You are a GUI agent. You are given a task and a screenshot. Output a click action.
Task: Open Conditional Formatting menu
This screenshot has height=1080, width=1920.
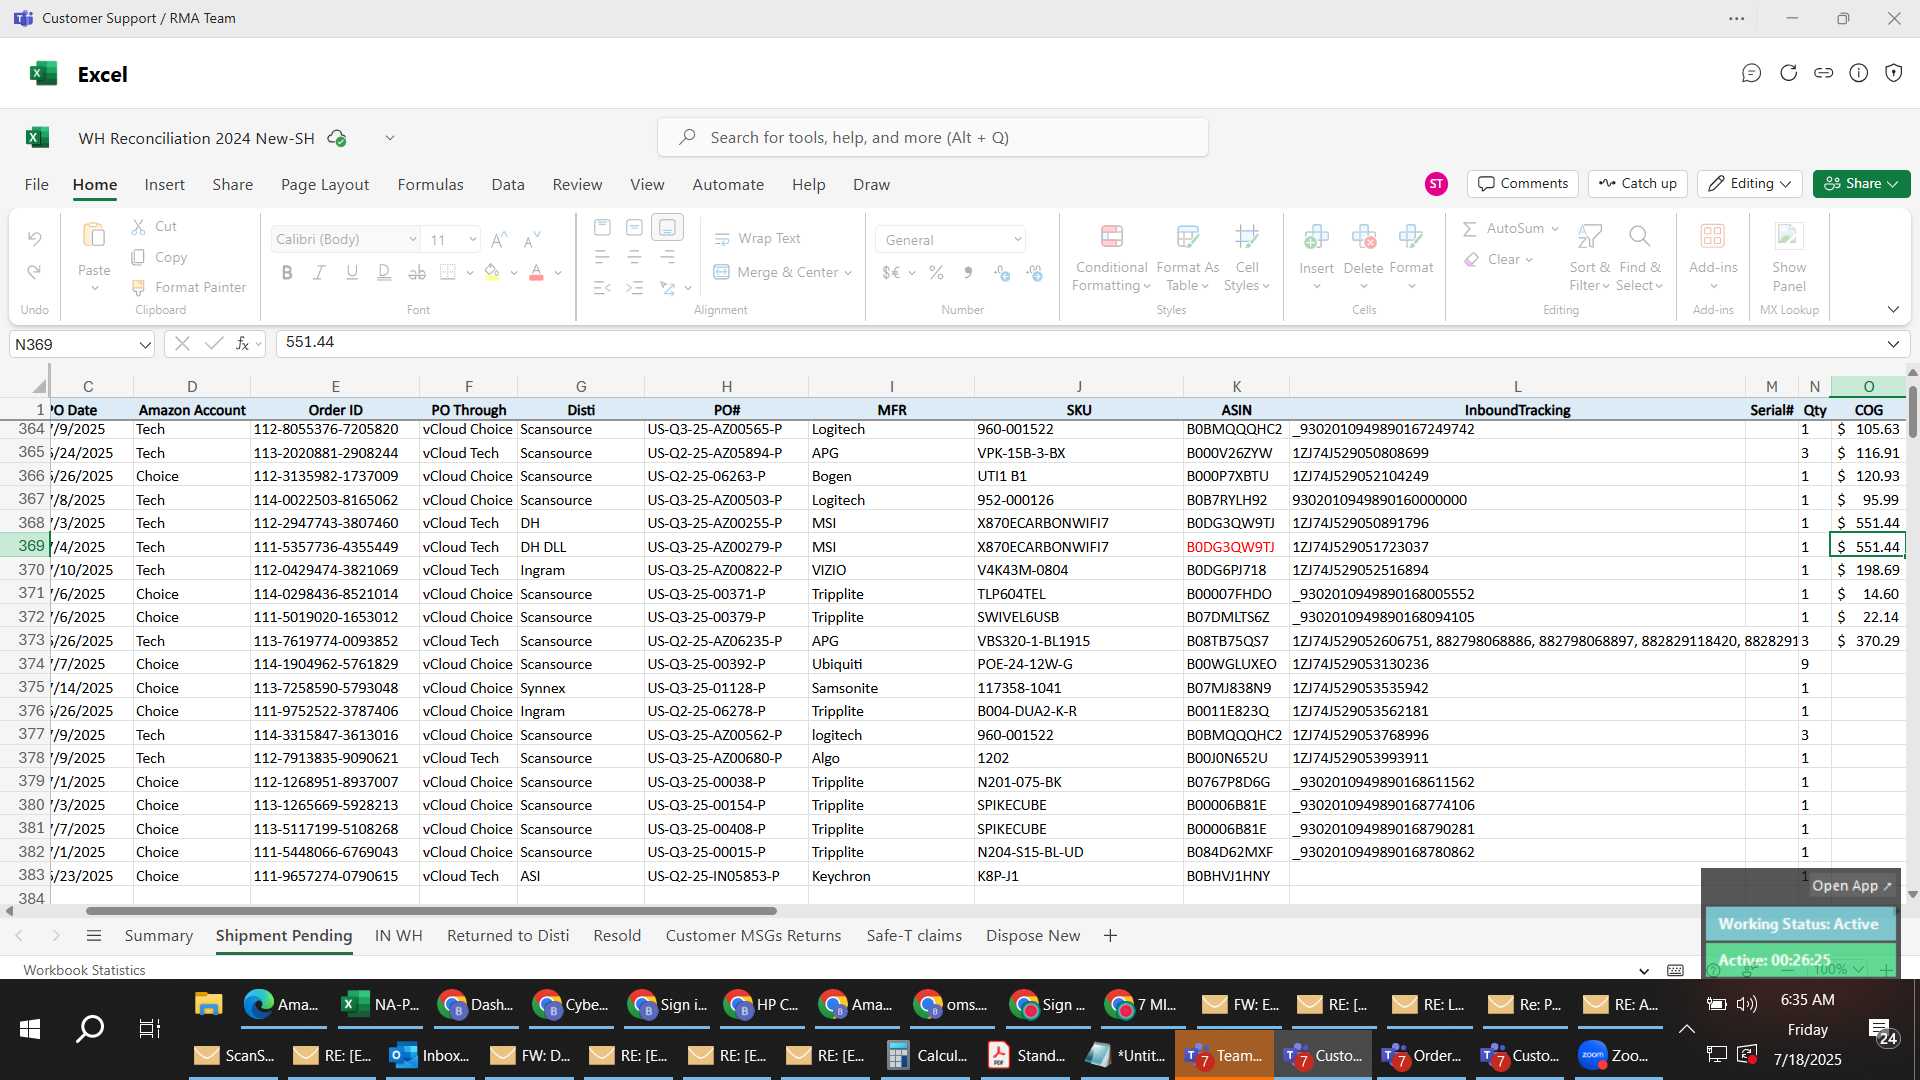(x=1111, y=258)
